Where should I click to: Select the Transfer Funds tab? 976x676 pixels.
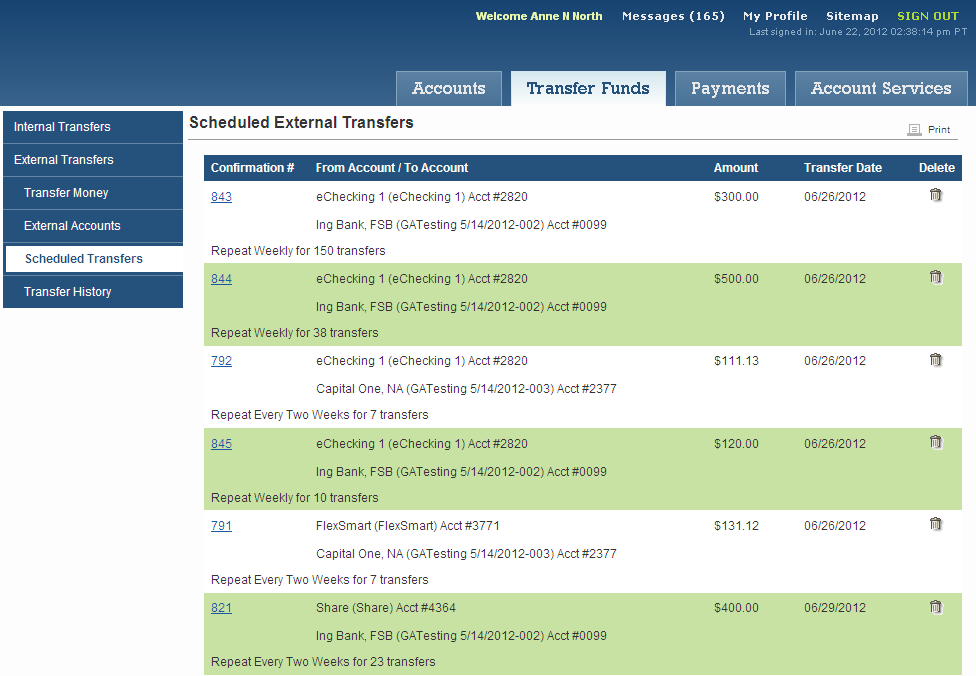pos(588,88)
